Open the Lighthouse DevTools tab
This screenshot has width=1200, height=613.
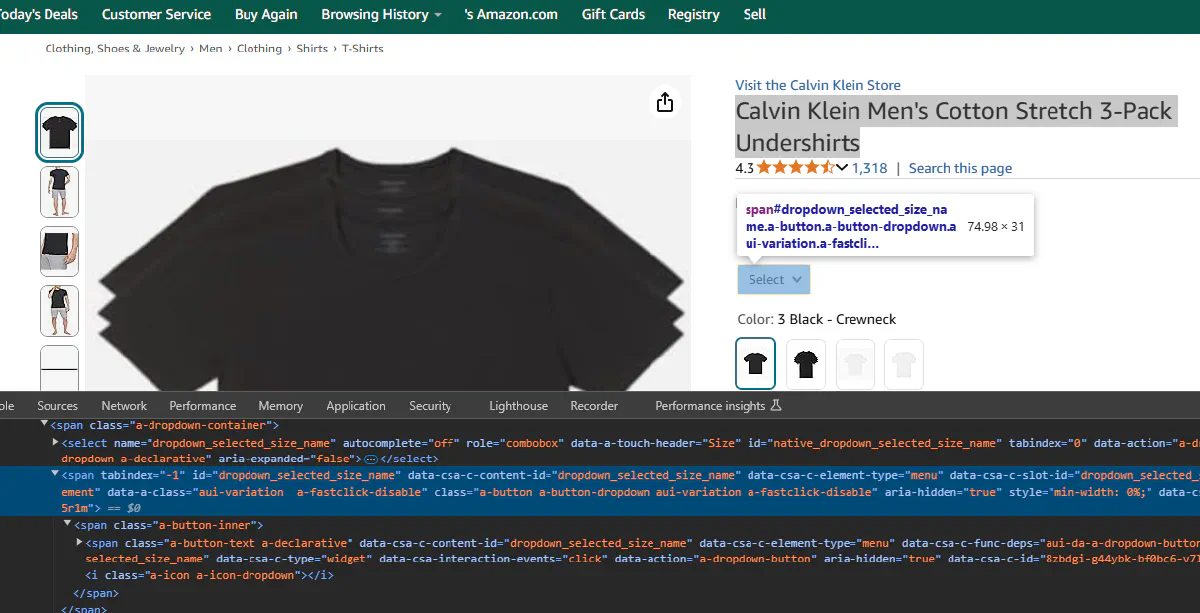(518, 406)
